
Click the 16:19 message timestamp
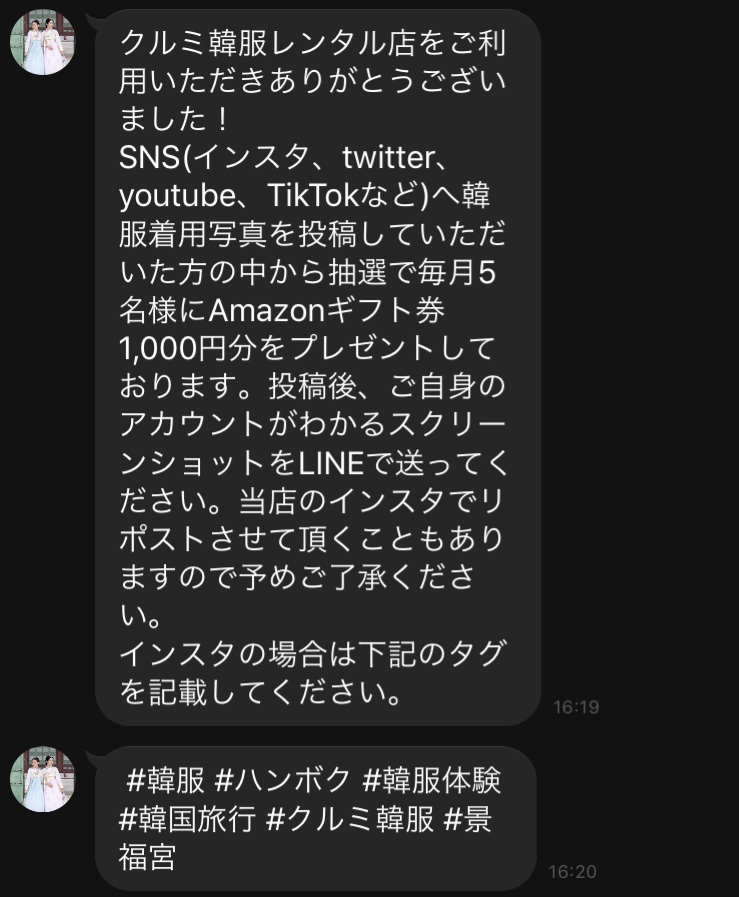(x=576, y=708)
